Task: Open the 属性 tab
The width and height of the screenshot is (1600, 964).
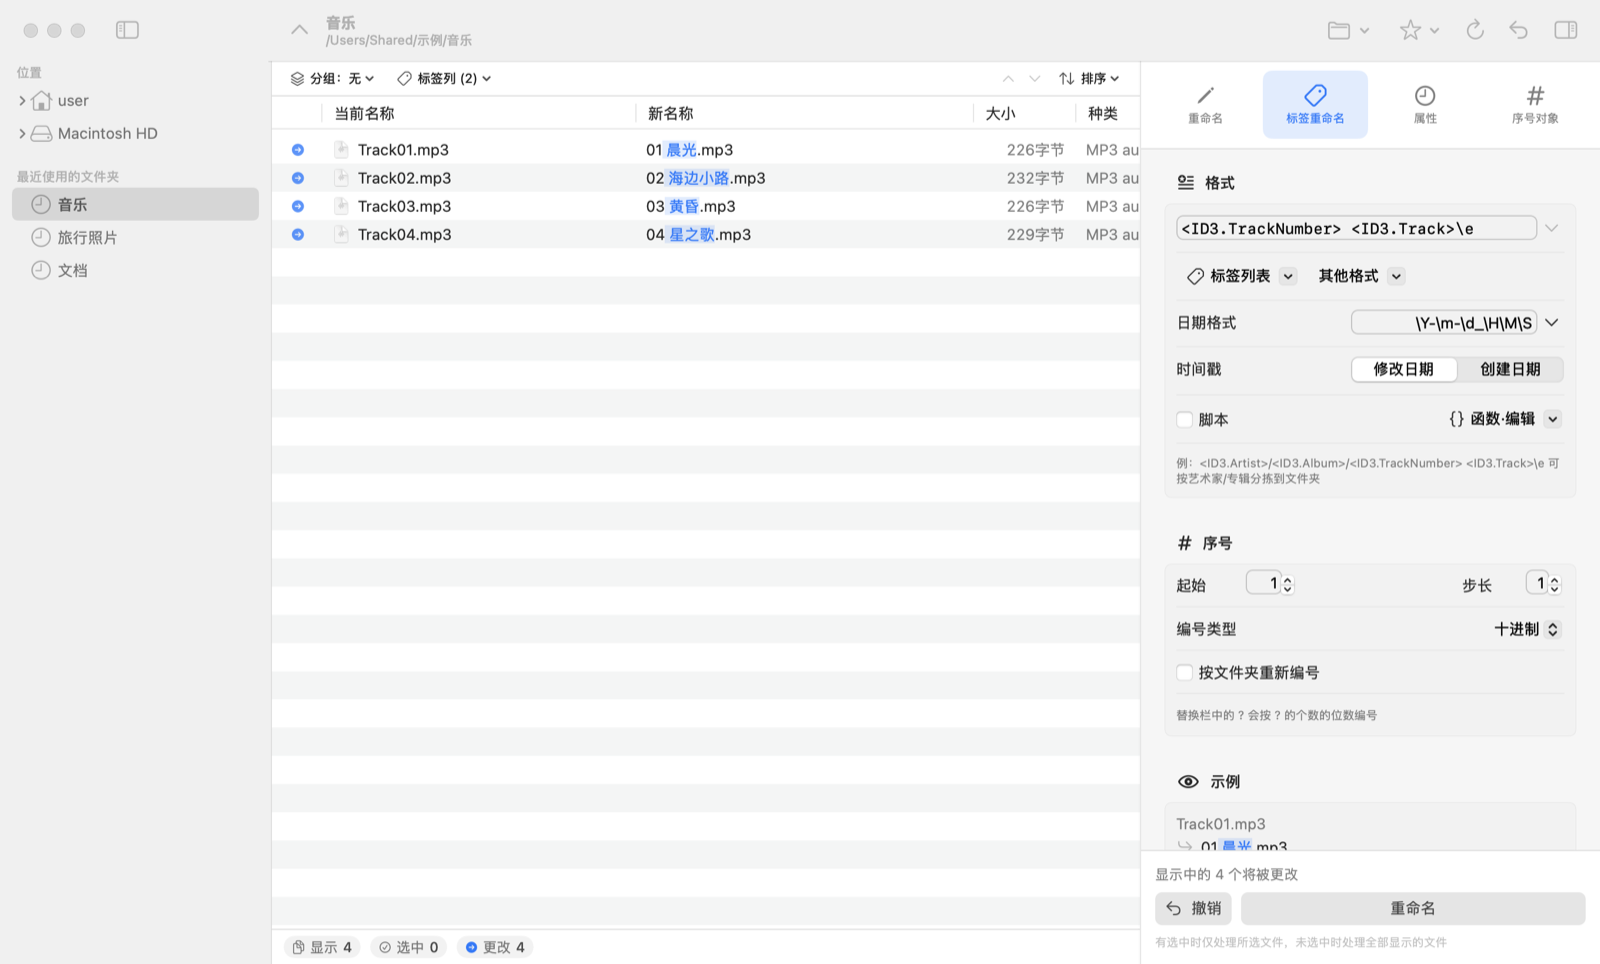Action: 1425,104
